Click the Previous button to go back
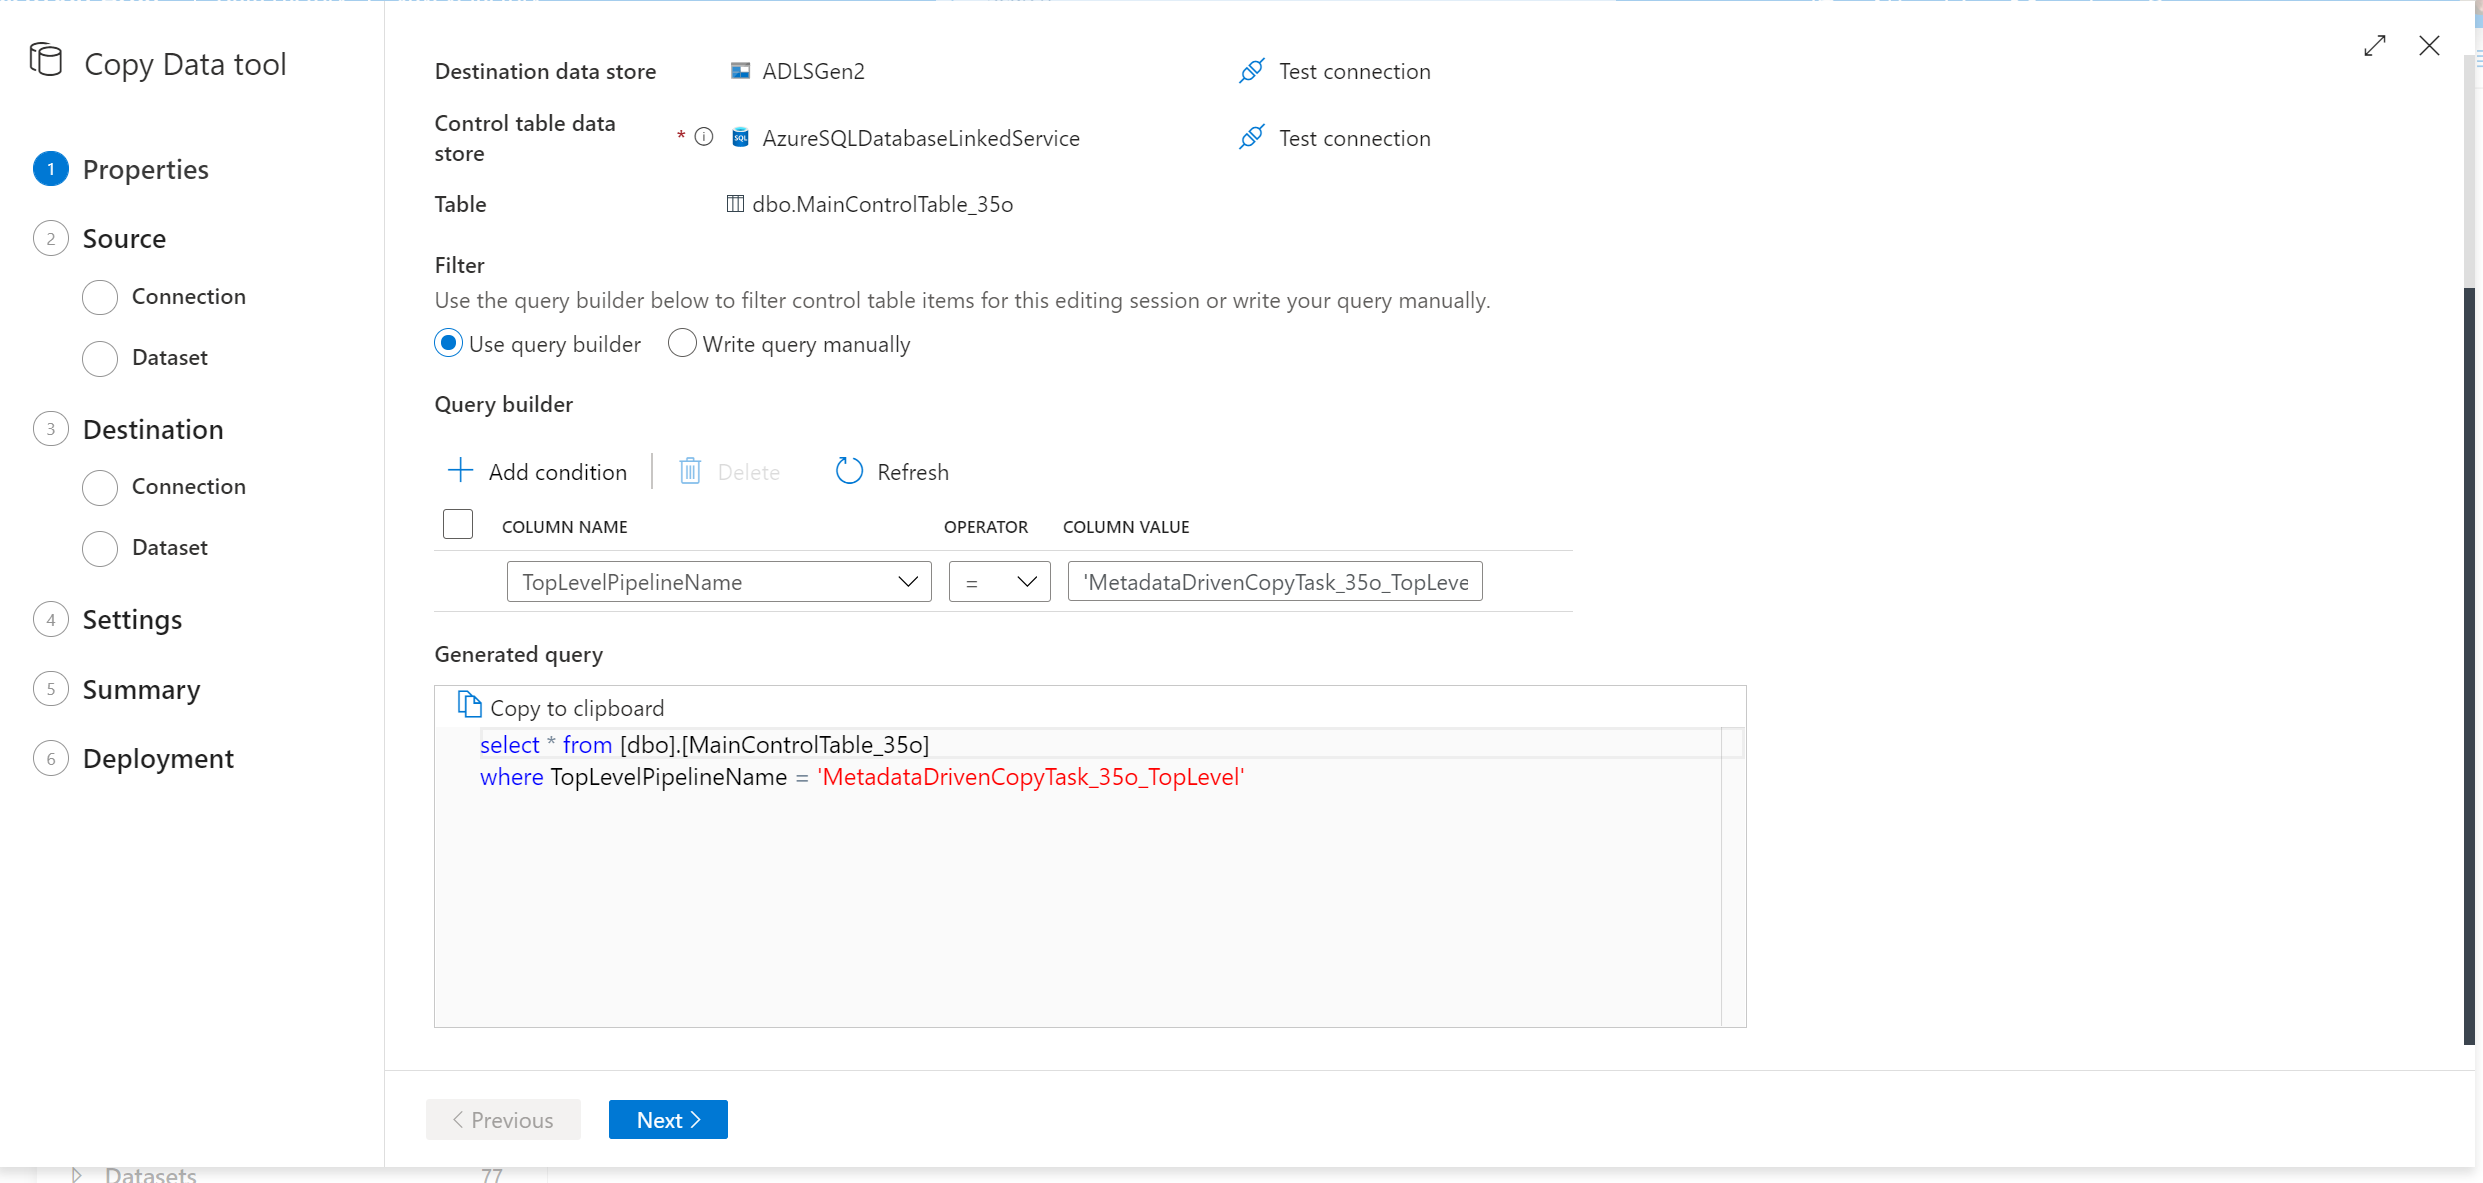2483x1183 pixels. tap(502, 1120)
